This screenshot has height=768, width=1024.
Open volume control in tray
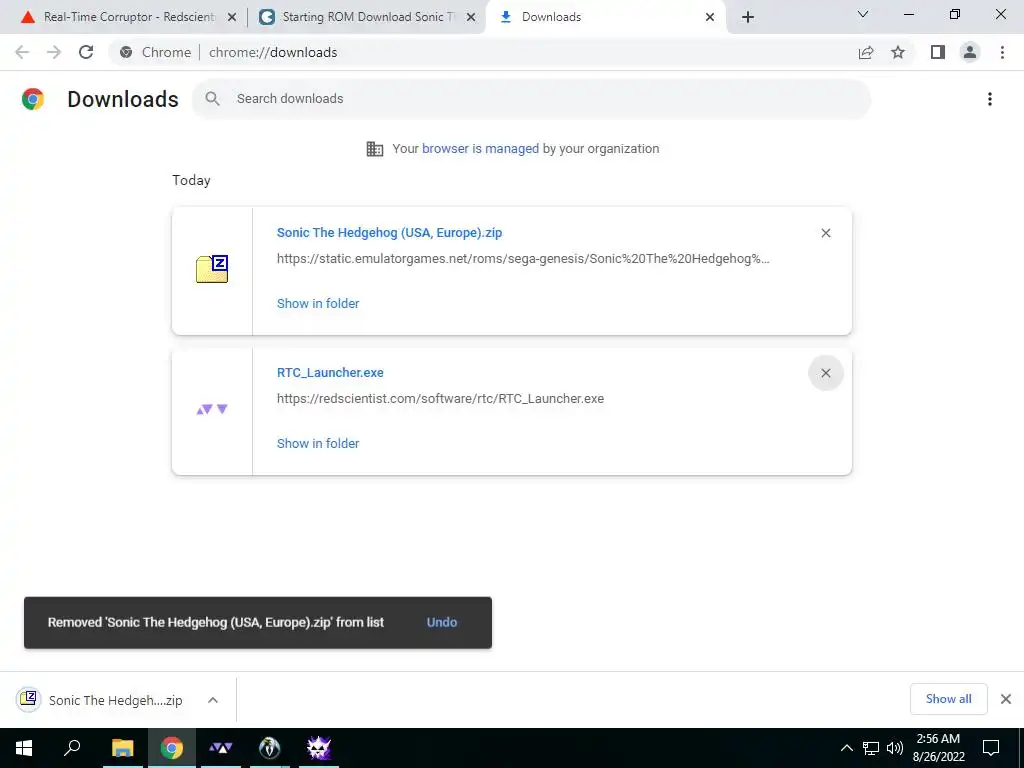[895, 748]
